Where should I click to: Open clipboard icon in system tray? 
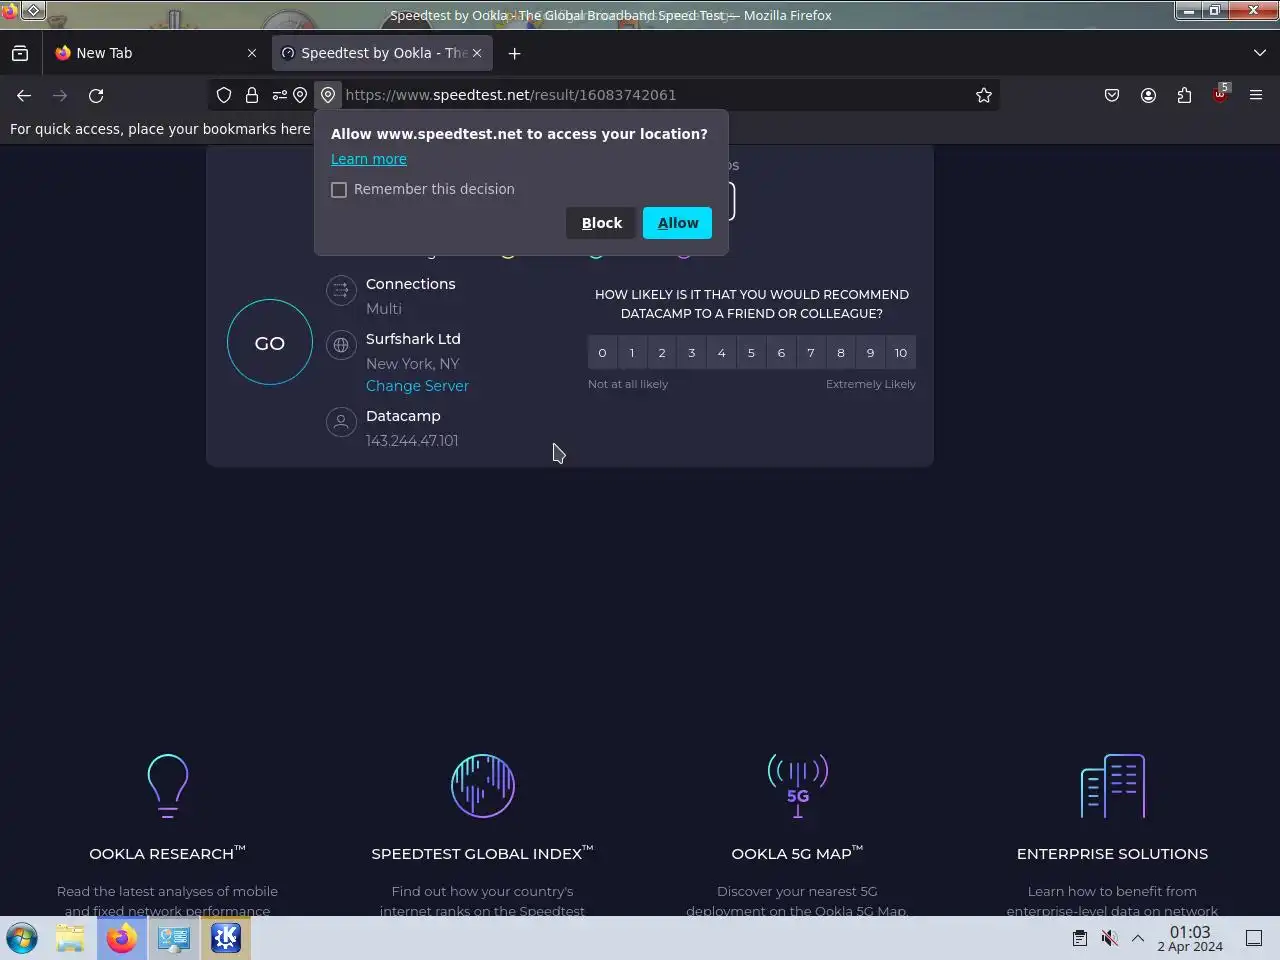tap(1080, 938)
